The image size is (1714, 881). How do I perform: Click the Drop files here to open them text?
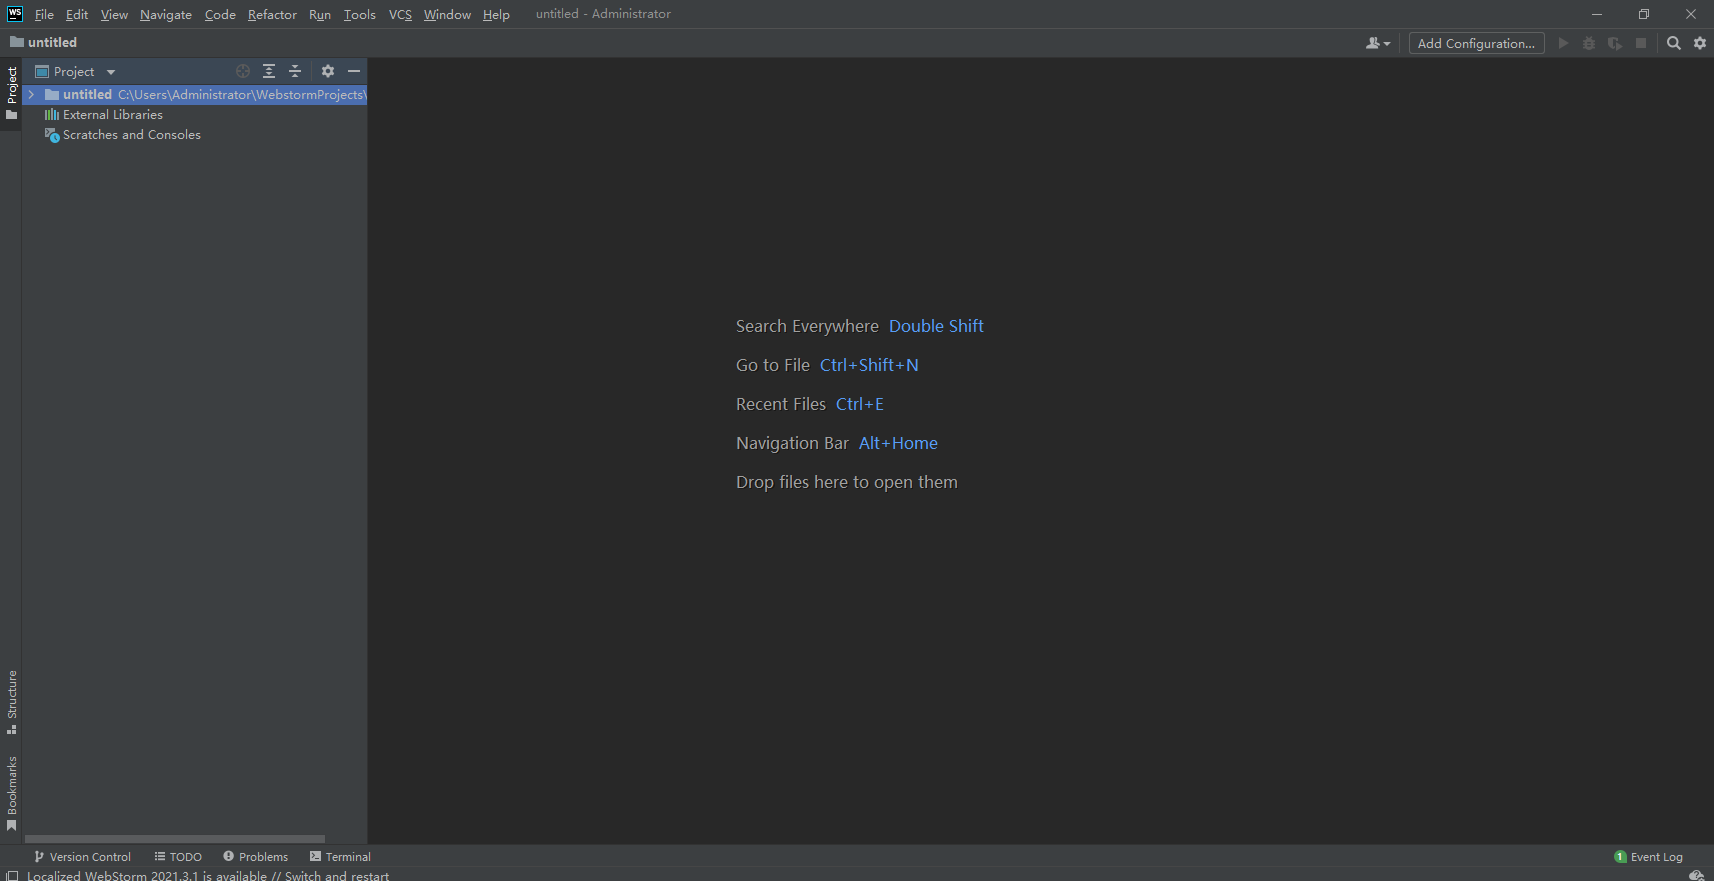tap(847, 482)
